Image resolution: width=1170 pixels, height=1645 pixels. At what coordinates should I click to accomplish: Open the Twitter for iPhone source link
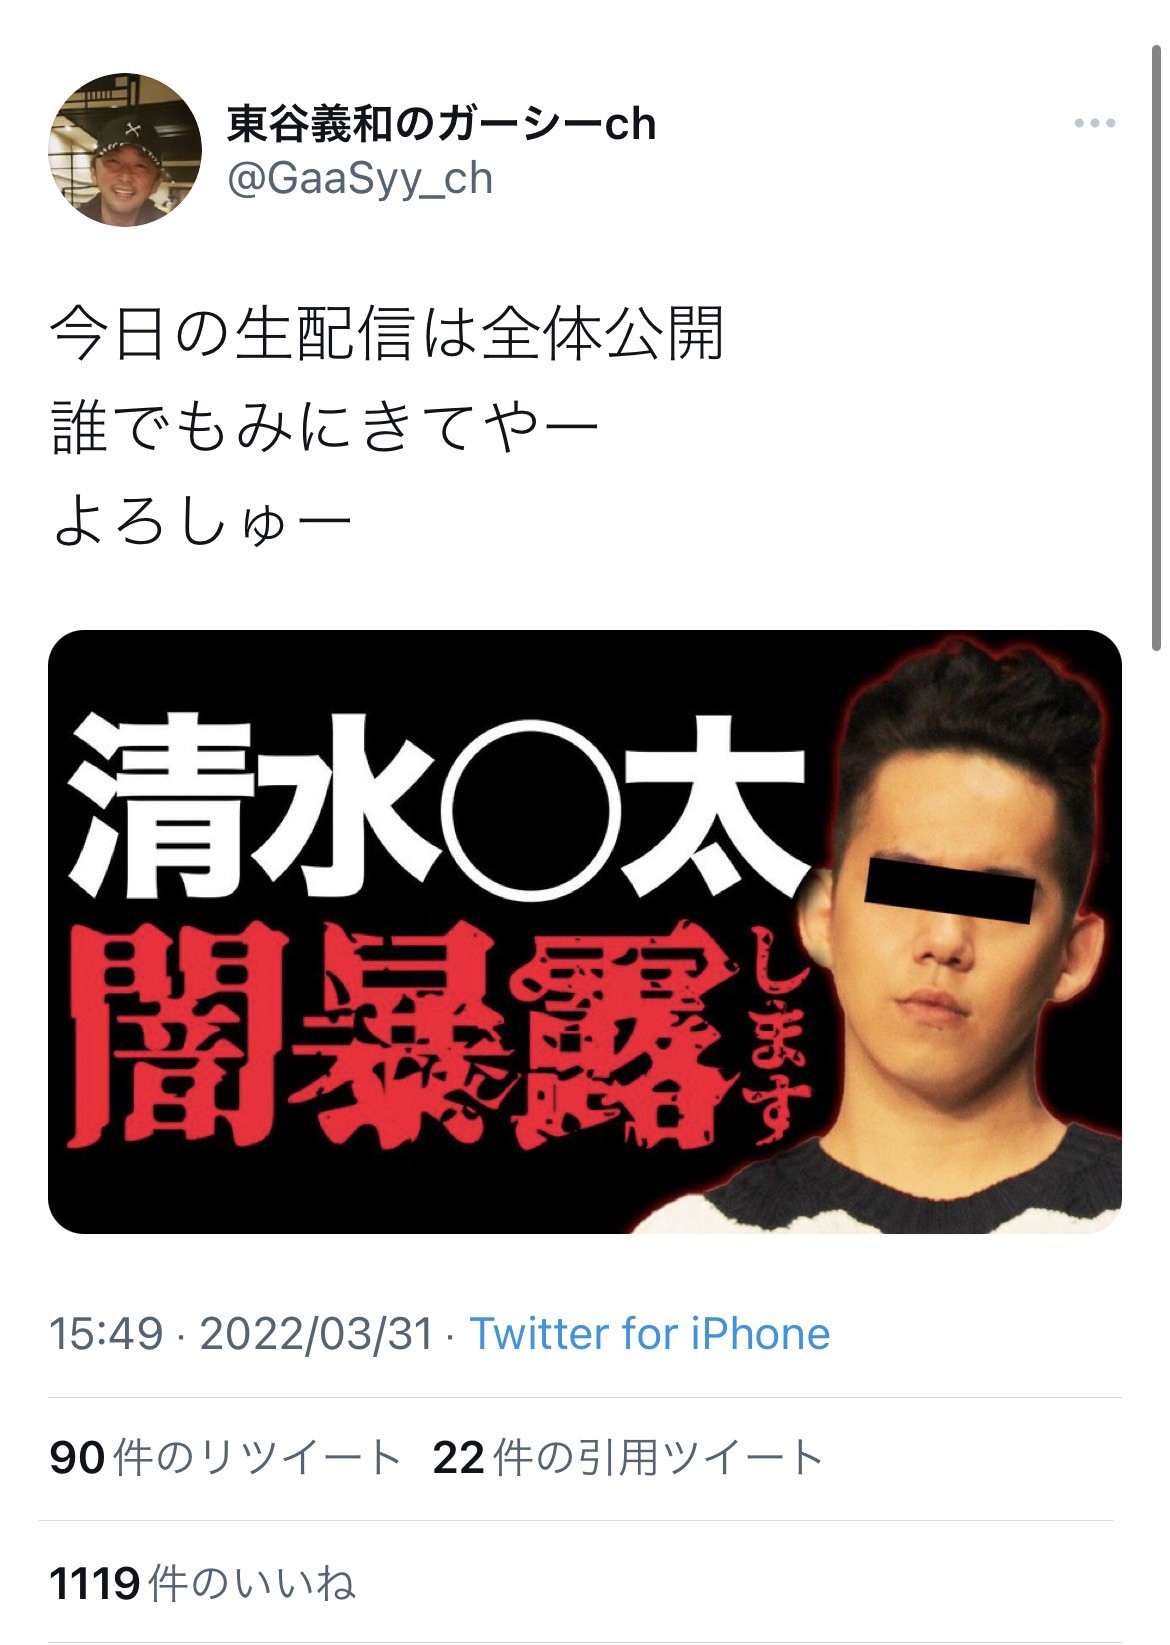pyautogui.click(x=650, y=1334)
